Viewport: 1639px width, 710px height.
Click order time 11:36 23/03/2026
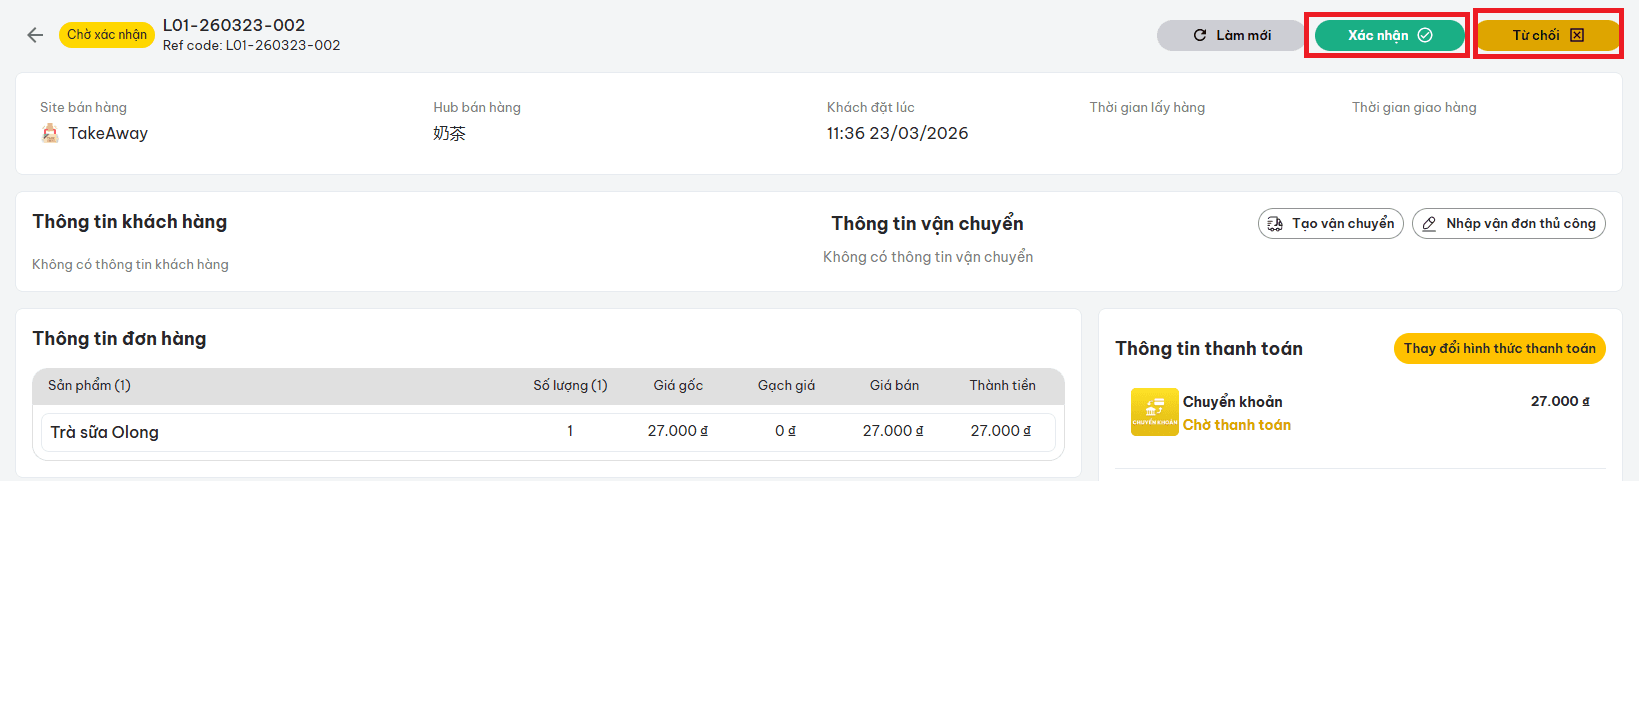(x=897, y=133)
